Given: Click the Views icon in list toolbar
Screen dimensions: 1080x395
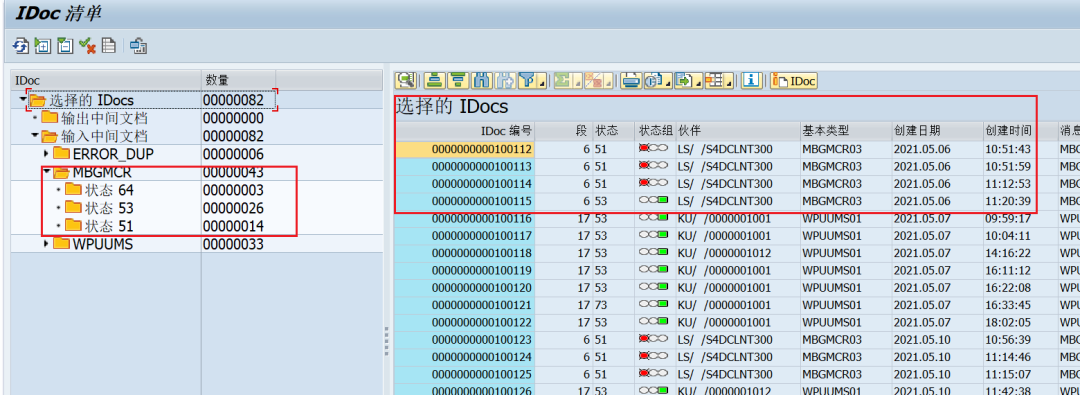Looking at the screenshot, I should [x=654, y=81].
